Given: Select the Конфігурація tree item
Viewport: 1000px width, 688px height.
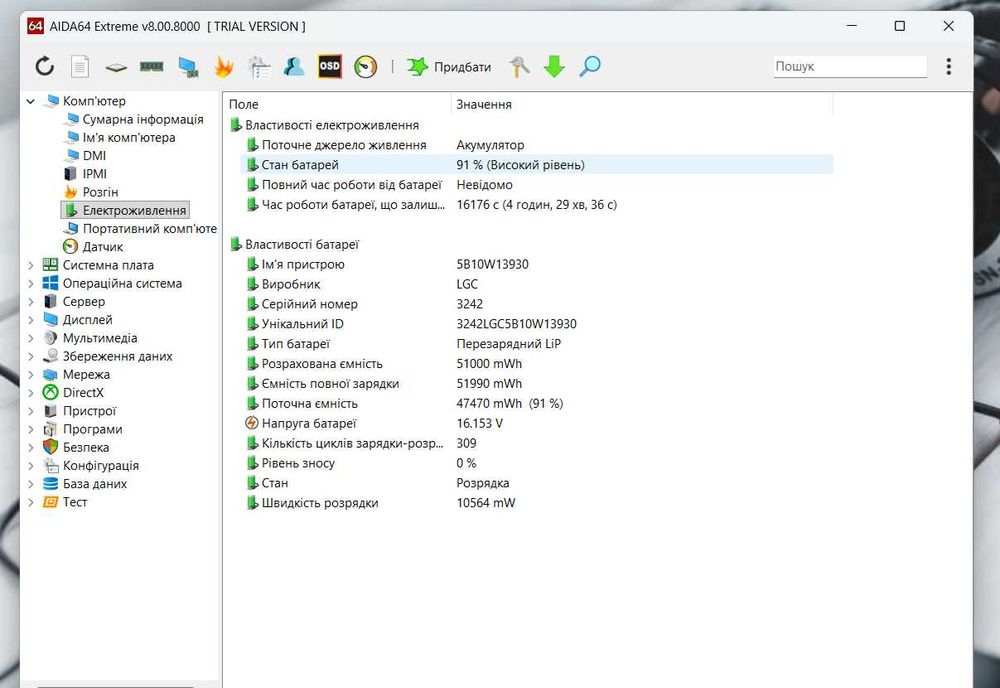Looking at the screenshot, I should point(91,466).
